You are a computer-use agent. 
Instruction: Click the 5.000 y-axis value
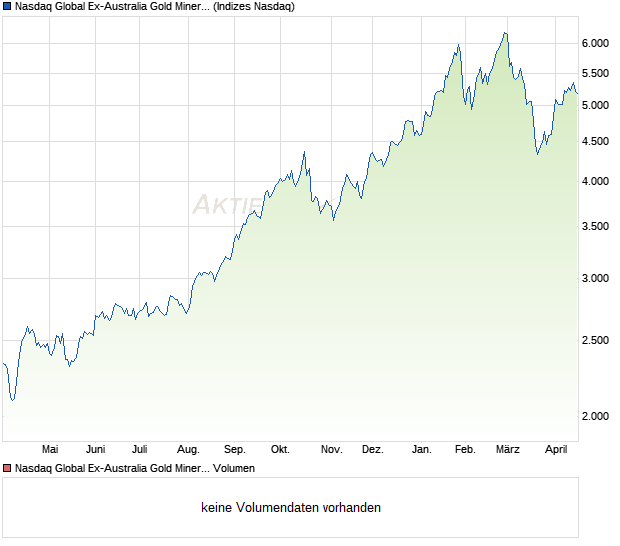coord(595,105)
